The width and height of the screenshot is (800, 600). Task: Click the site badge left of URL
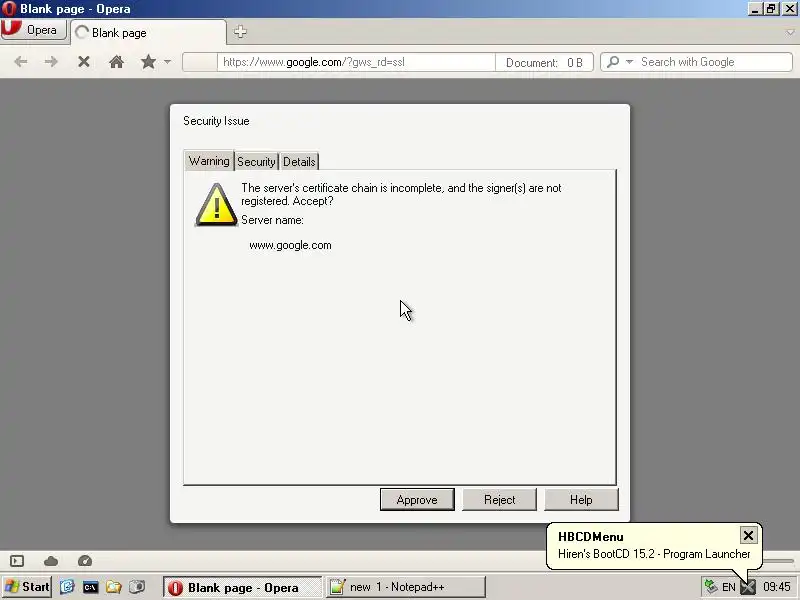click(x=199, y=62)
